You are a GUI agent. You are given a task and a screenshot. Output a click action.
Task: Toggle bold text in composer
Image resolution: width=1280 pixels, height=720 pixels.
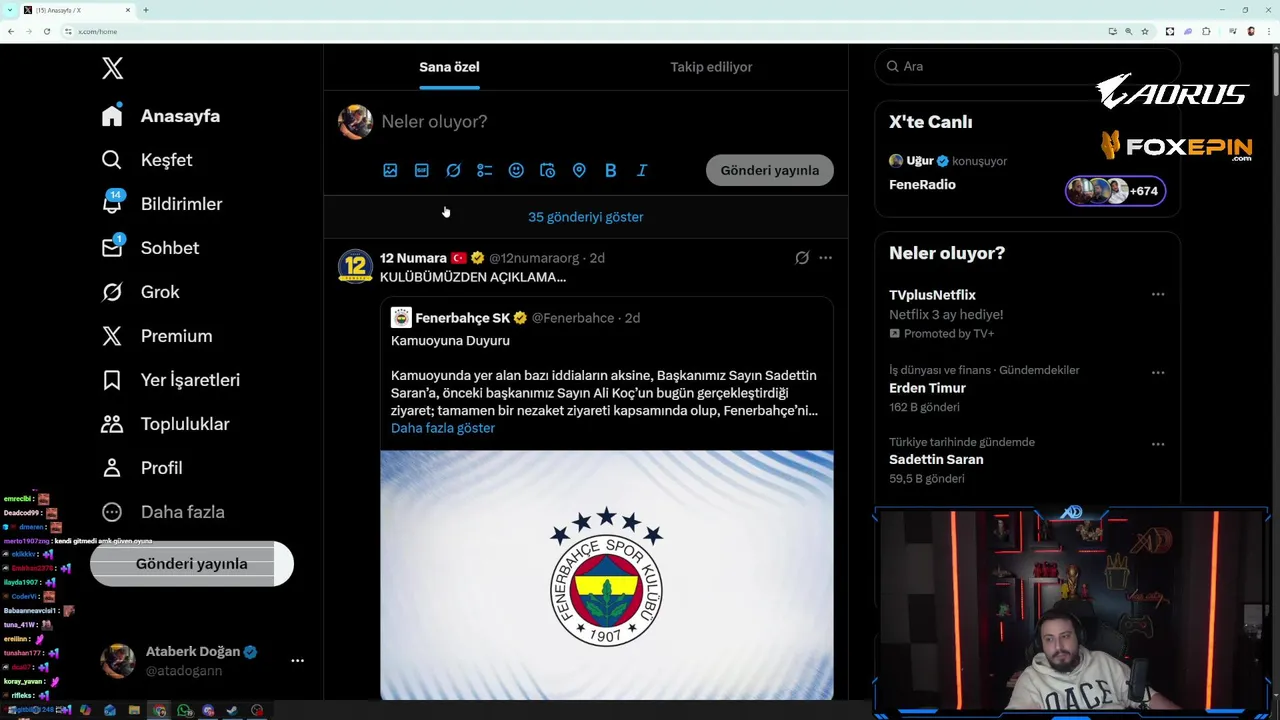tap(610, 171)
